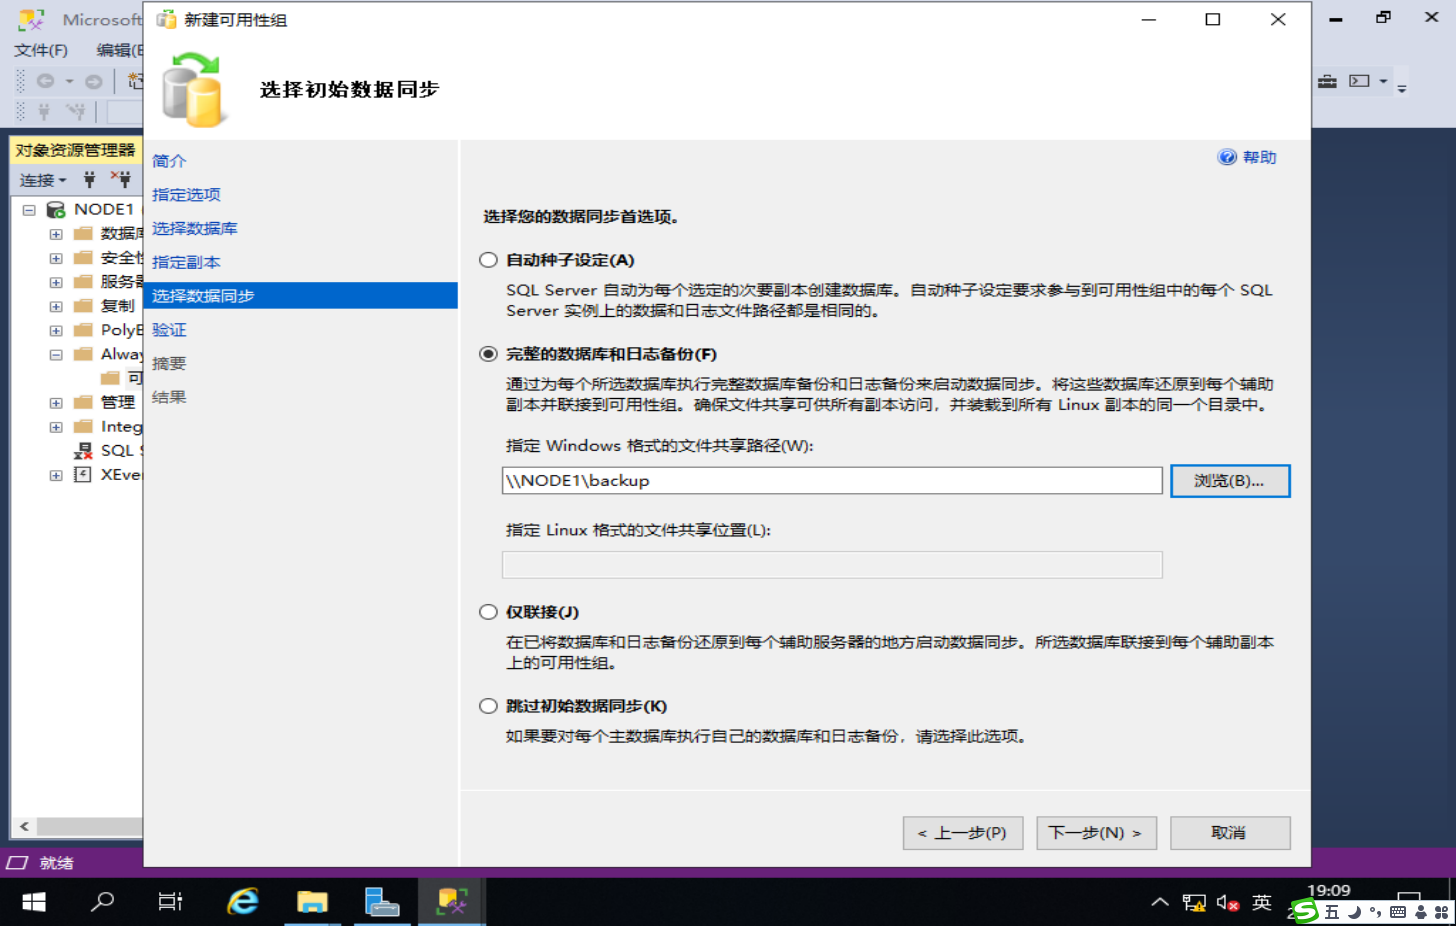Click the muted volume icon in system tray
Screen dimensions: 1456x926
1228,903
